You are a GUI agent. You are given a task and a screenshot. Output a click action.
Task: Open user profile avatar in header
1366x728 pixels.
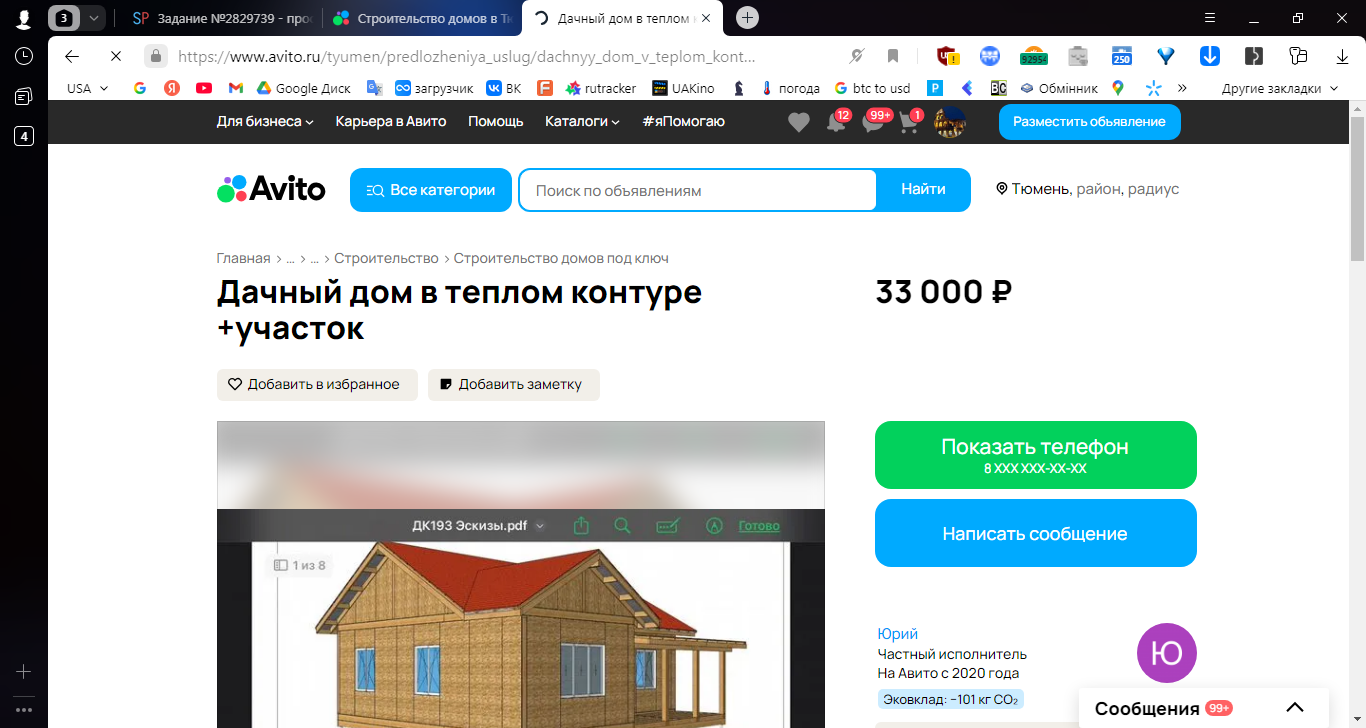coord(949,122)
